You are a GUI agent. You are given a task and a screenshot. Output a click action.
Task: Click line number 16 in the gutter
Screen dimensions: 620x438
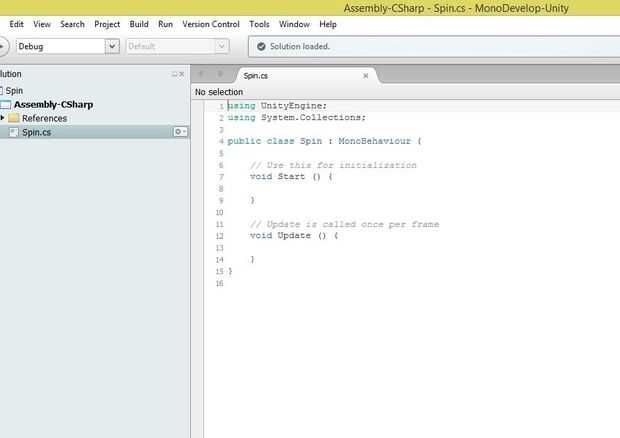click(x=219, y=283)
